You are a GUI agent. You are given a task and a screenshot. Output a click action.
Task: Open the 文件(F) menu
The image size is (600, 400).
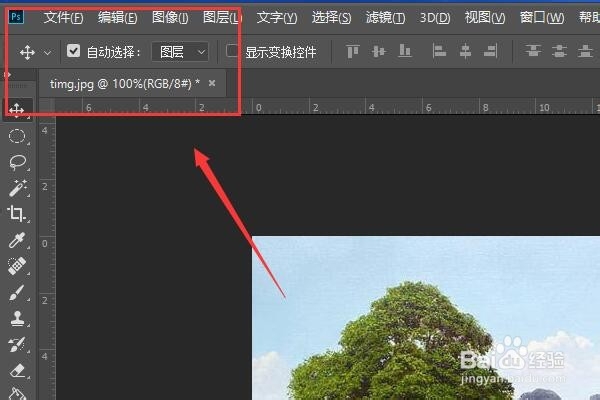point(63,18)
